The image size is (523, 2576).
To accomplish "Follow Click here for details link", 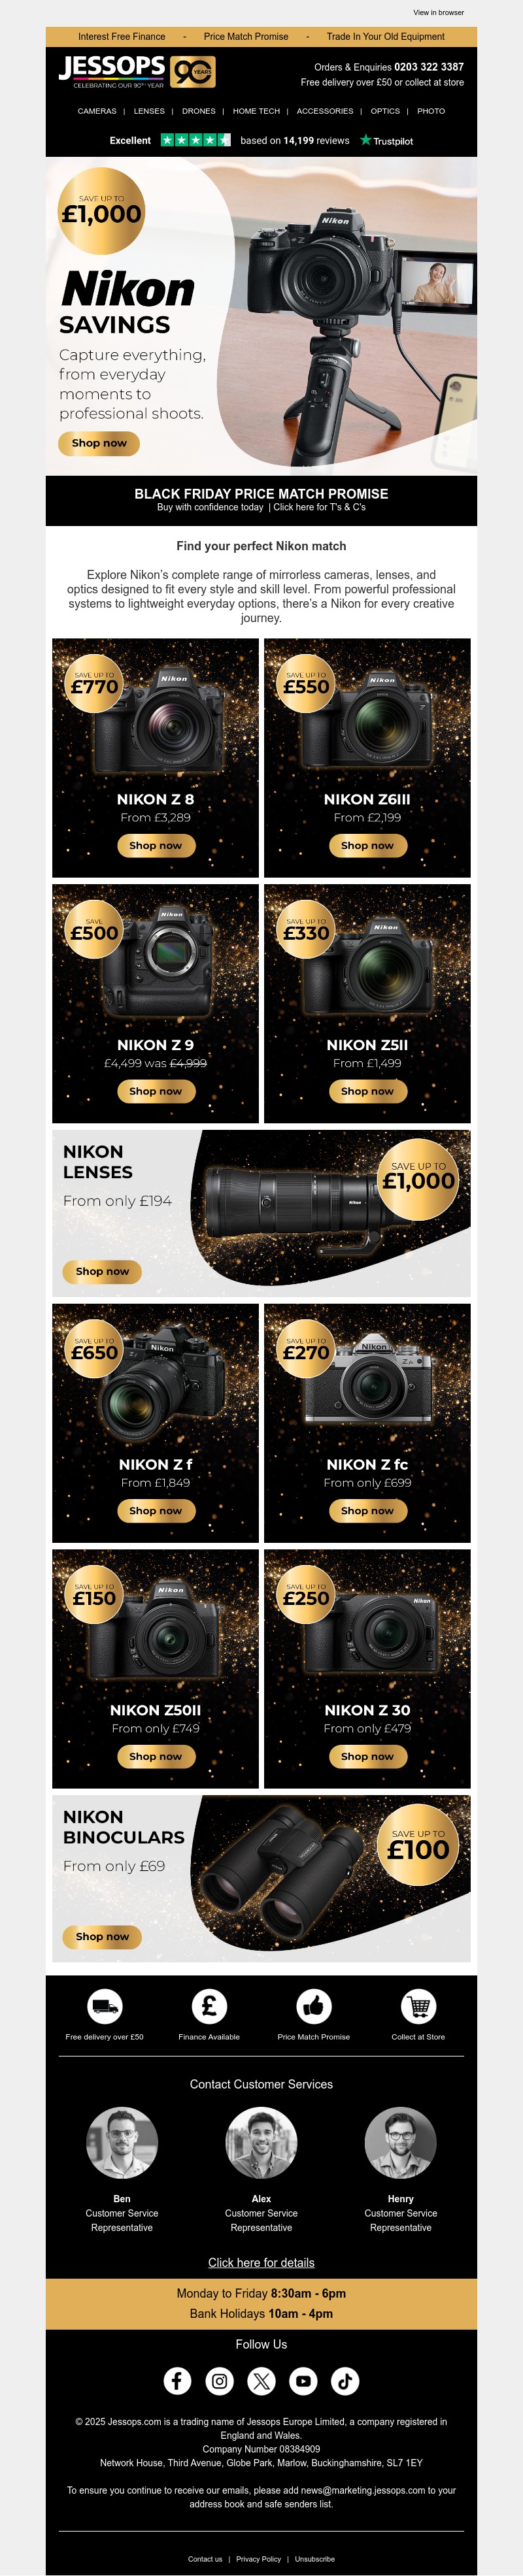I will 261,2263.
